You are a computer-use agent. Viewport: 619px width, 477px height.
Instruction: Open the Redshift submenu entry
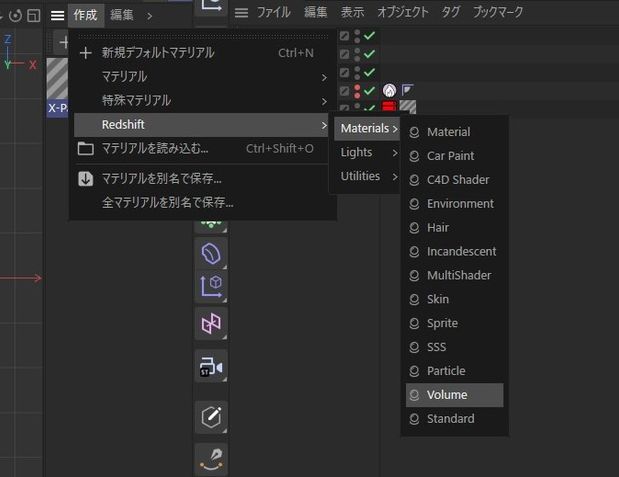pyautogui.click(x=201, y=125)
